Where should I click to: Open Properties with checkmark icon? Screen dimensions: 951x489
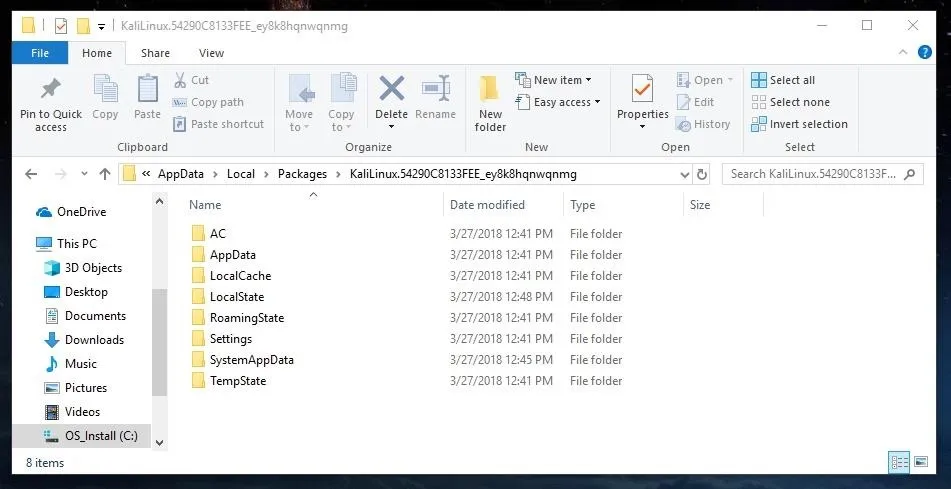(642, 90)
